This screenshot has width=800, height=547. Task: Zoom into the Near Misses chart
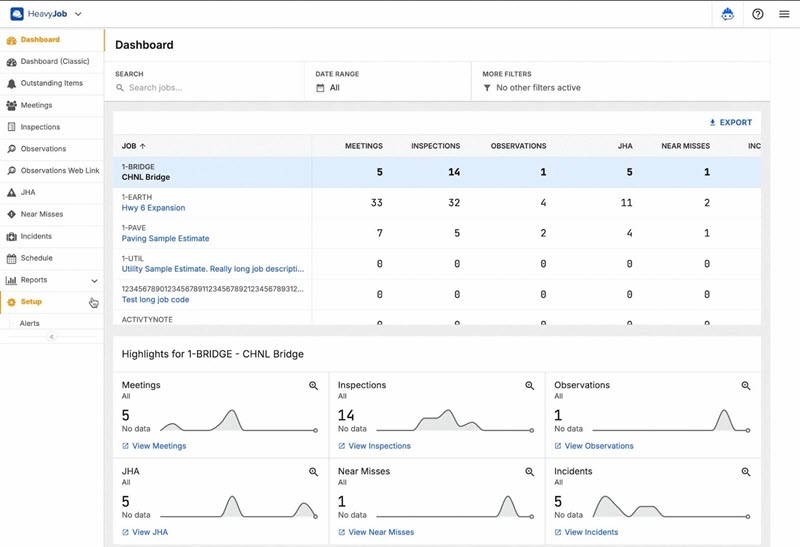(529, 472)
